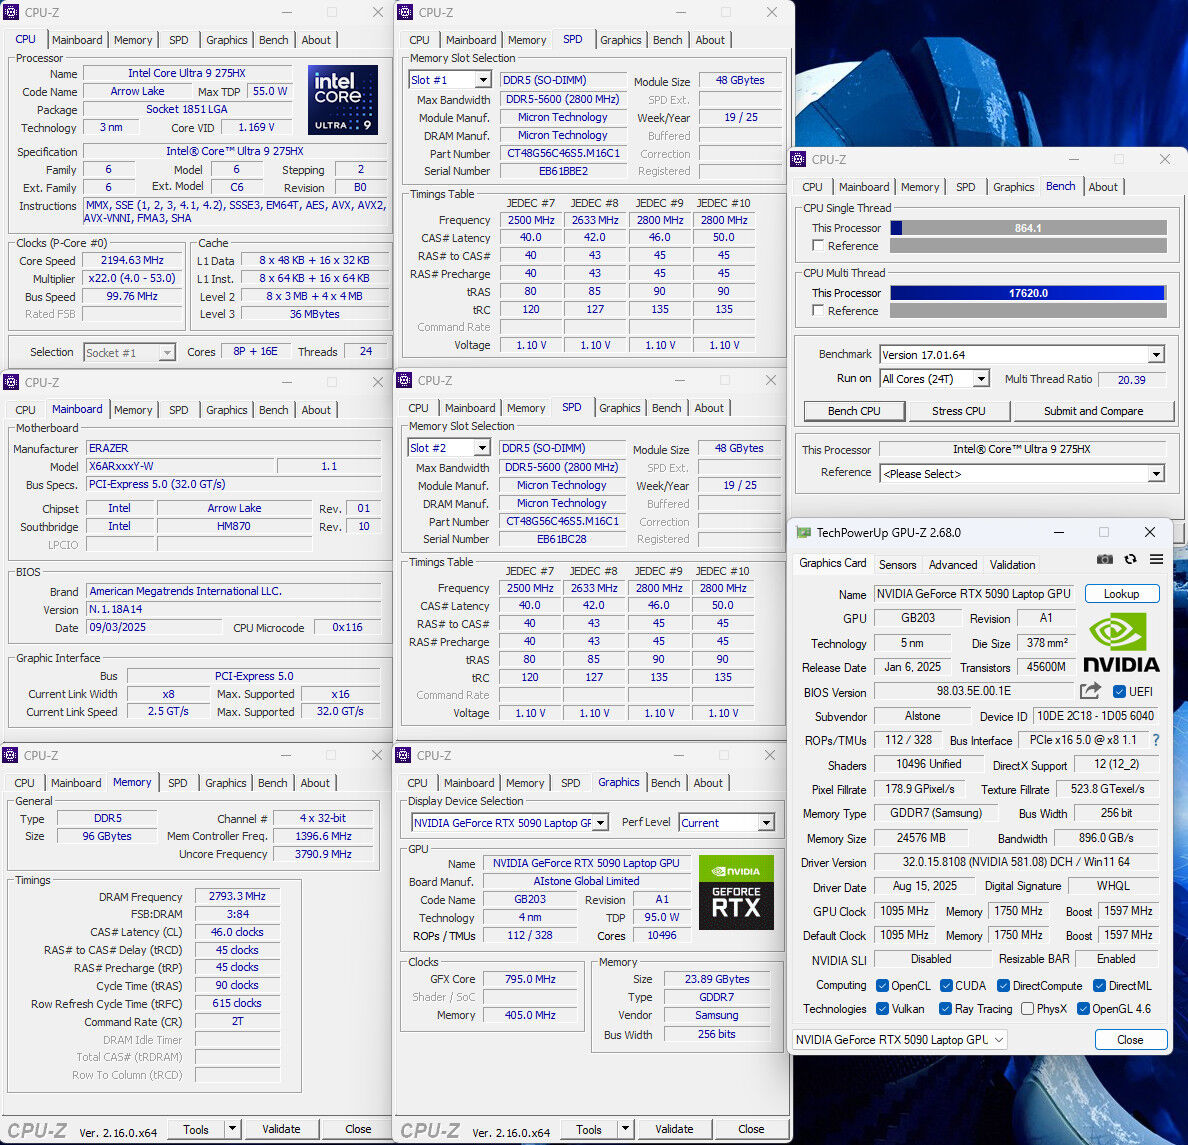Click Bus Interface question mark icon
The width and height of the screenshot is (1188, 1145).
1155,740
